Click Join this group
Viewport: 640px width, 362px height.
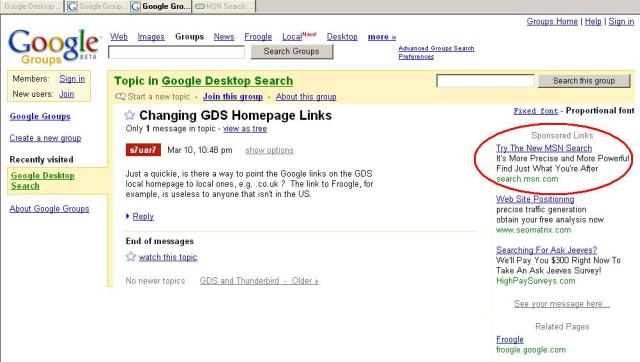(x=233, y=97)
